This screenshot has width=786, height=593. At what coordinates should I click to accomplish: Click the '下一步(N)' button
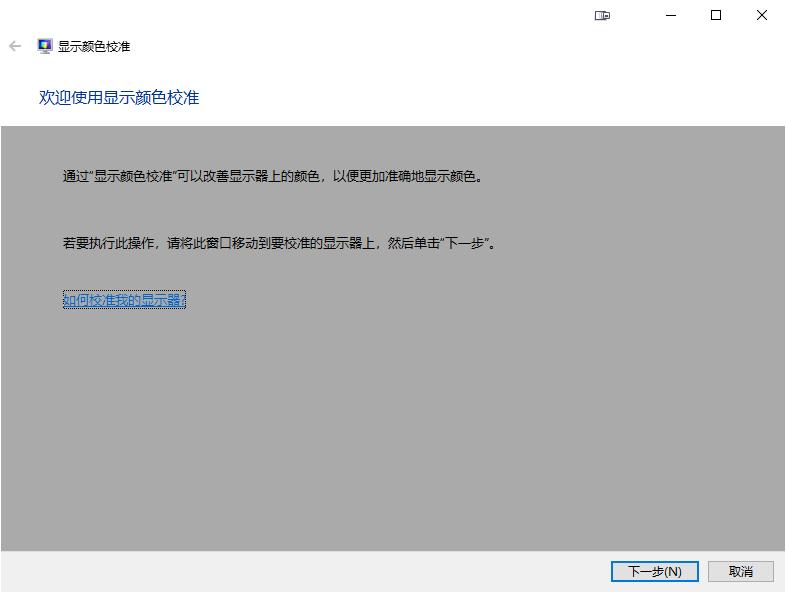[655, 571]
